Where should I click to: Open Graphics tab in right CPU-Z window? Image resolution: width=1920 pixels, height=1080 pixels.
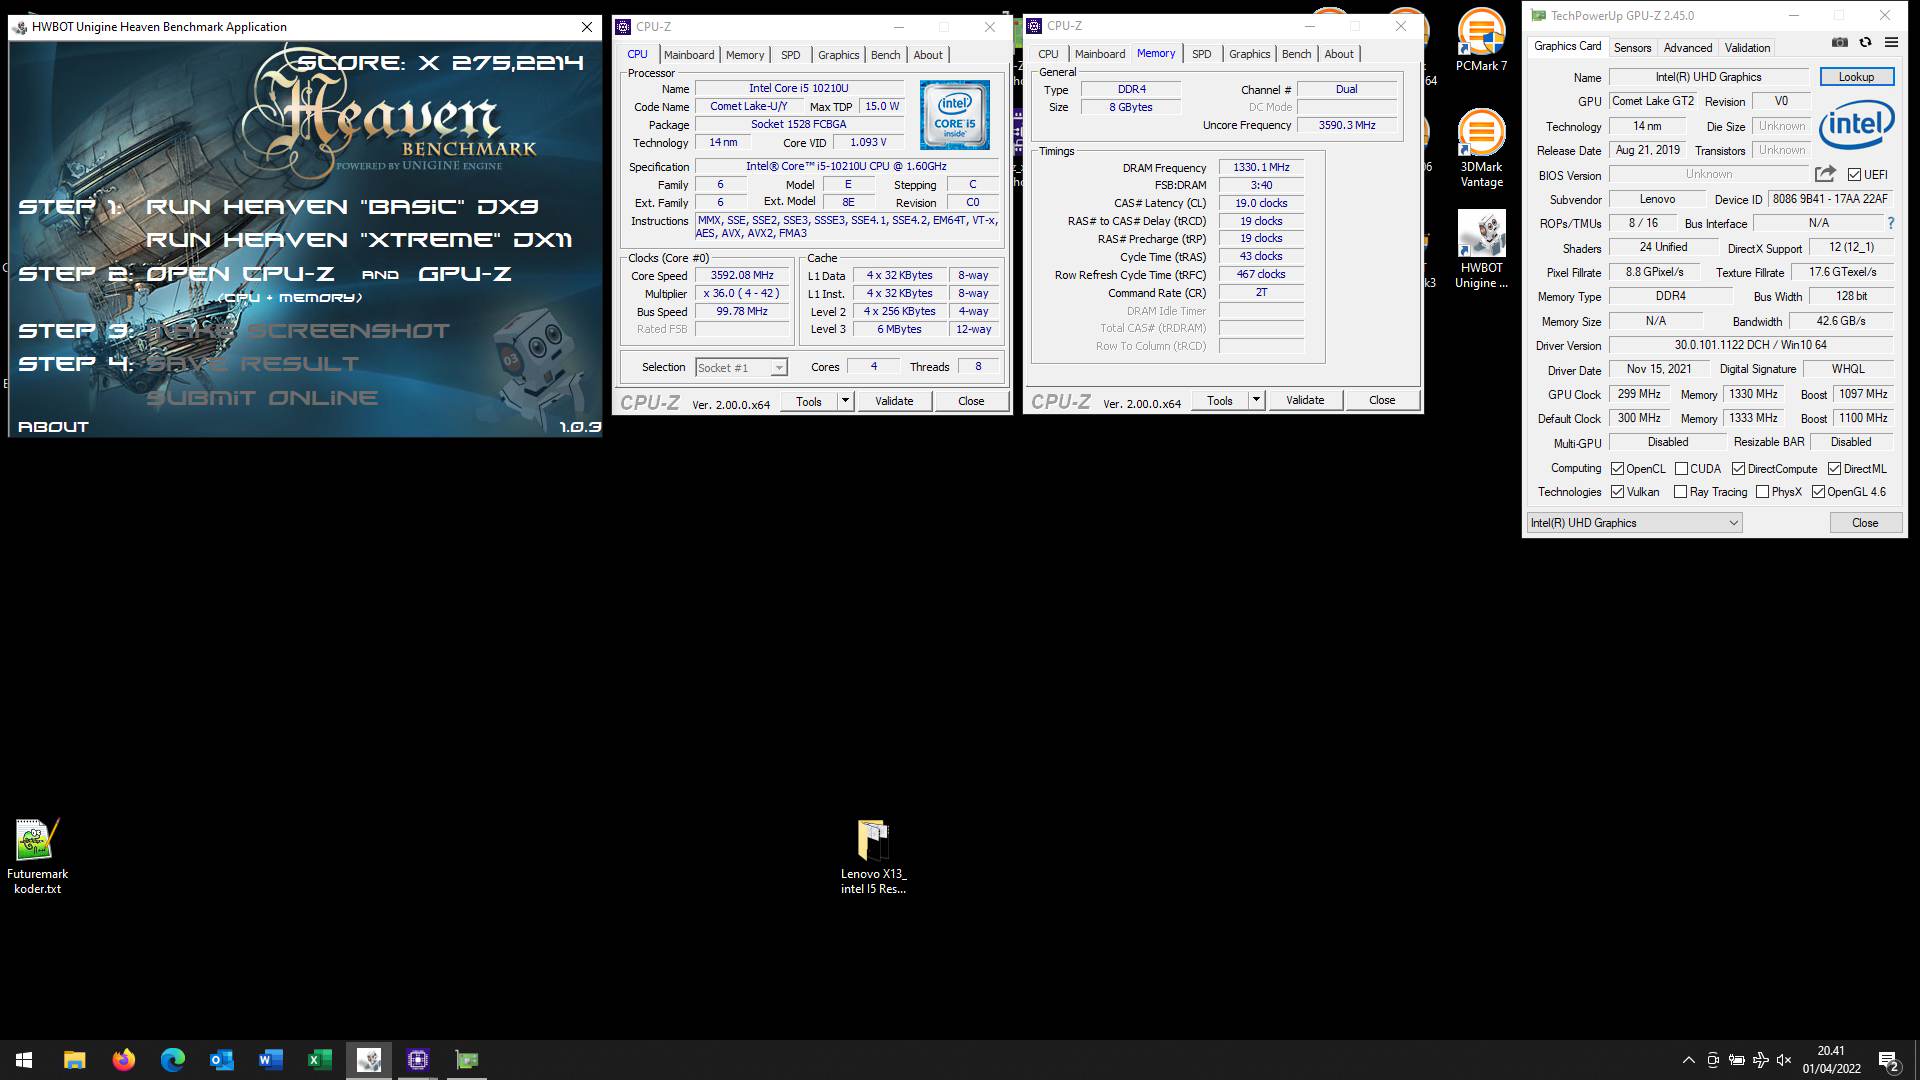(x=1250, y=54)
